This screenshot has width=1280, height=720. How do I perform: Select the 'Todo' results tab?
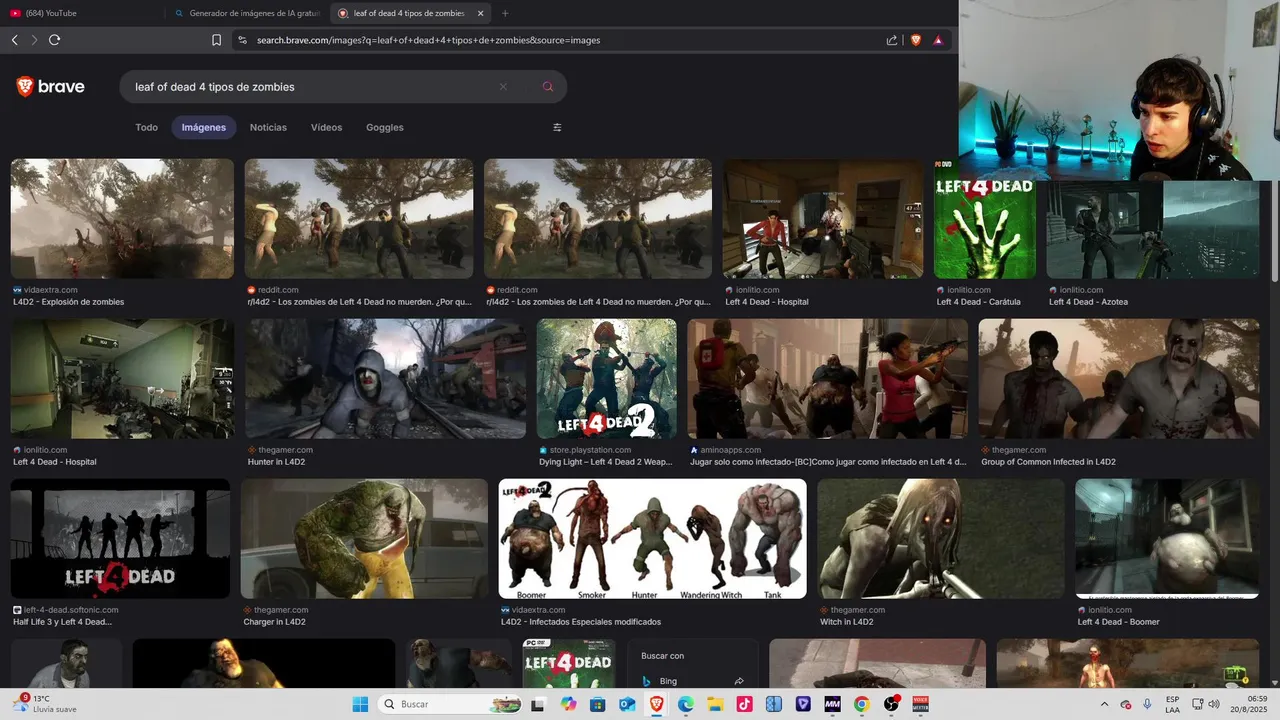click(147, 127)
